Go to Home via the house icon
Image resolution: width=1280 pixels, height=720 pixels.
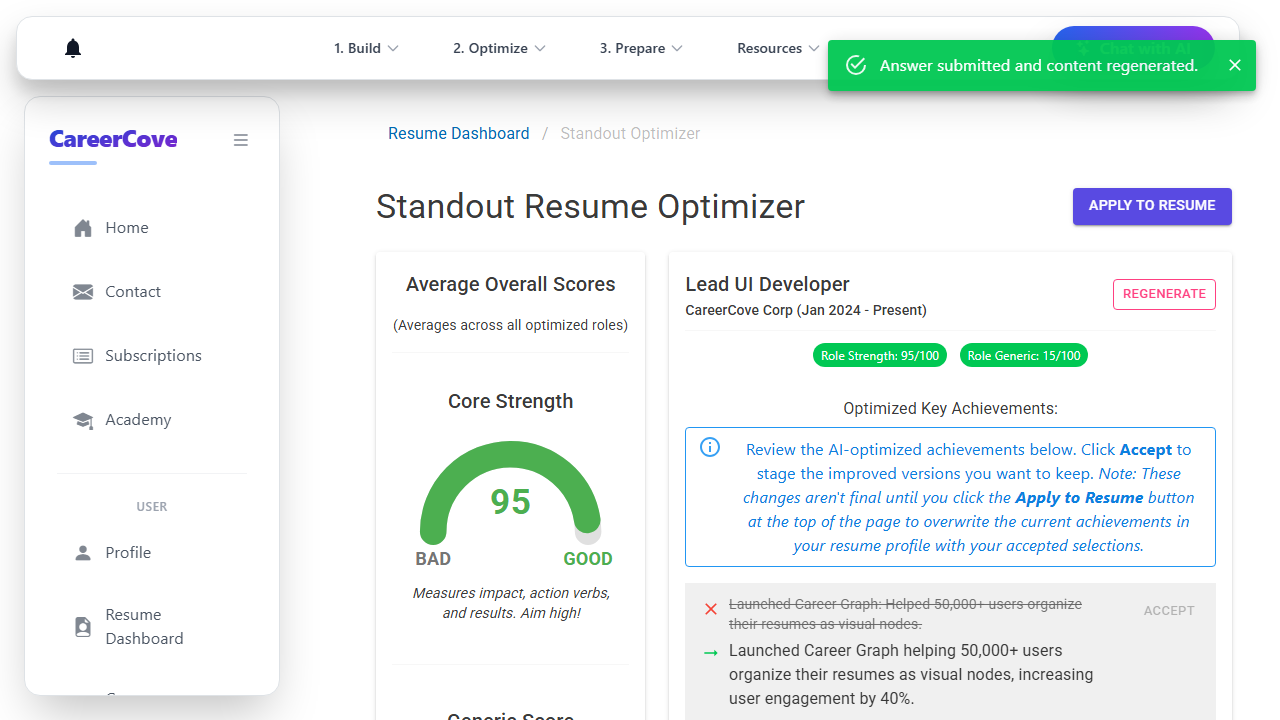(x=83, y=228)
